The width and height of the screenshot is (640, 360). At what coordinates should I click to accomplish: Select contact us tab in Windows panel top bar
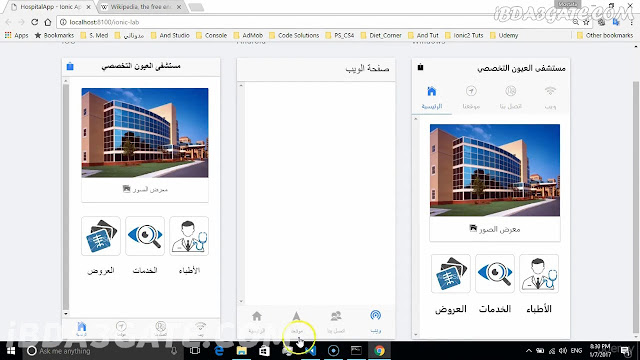pos(511,98)
